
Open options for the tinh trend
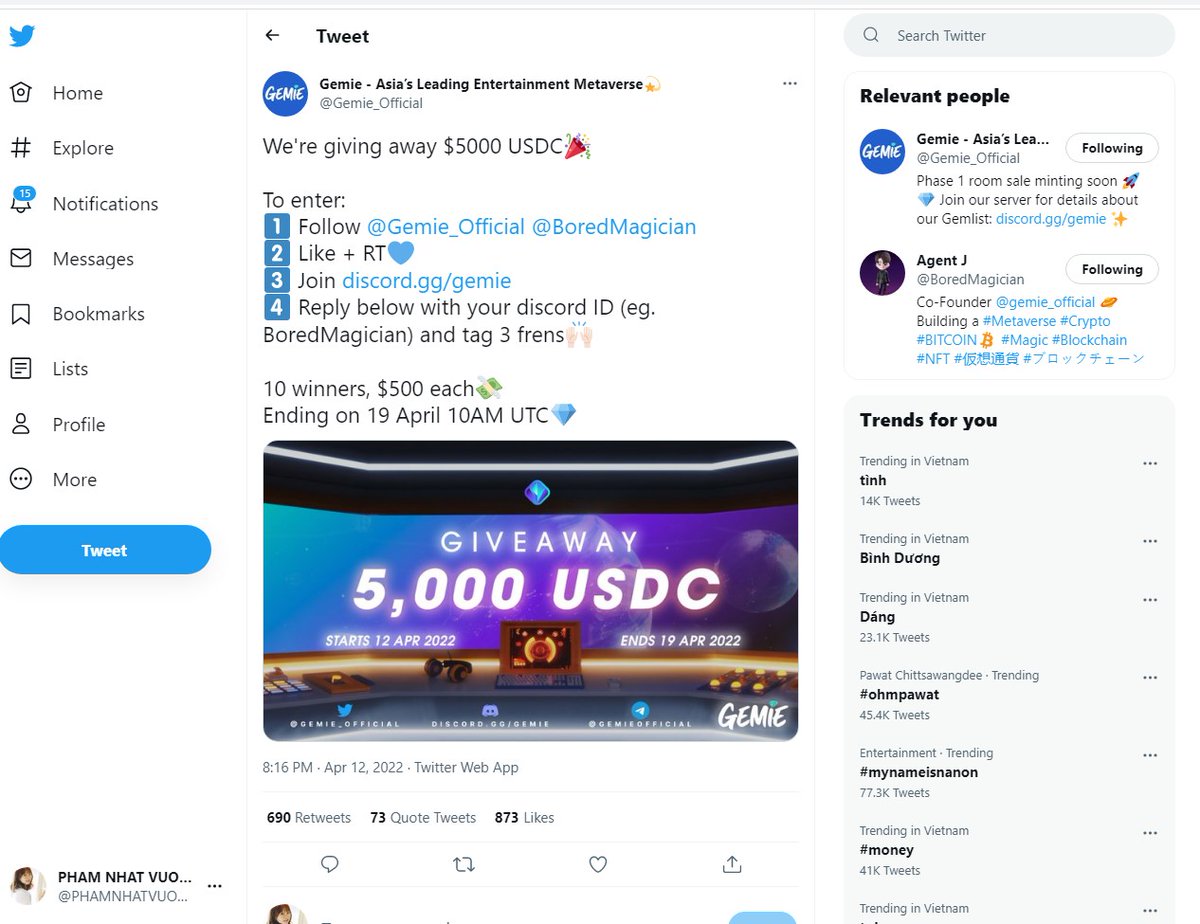pos(1150,463)
